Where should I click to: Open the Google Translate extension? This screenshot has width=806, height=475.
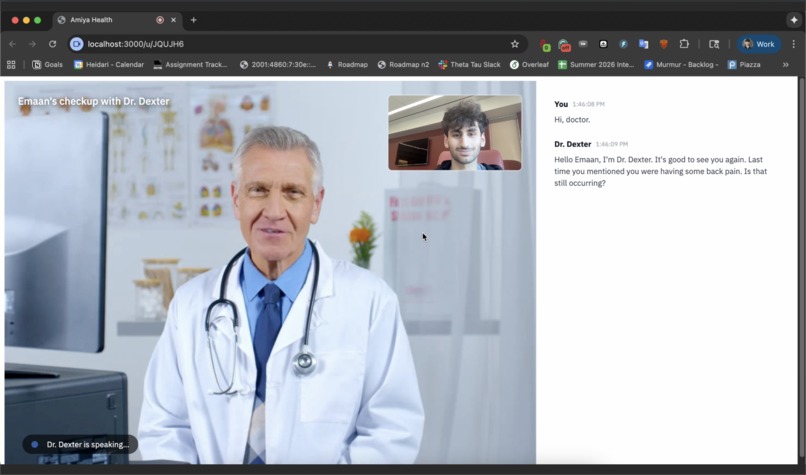[644, 44]
